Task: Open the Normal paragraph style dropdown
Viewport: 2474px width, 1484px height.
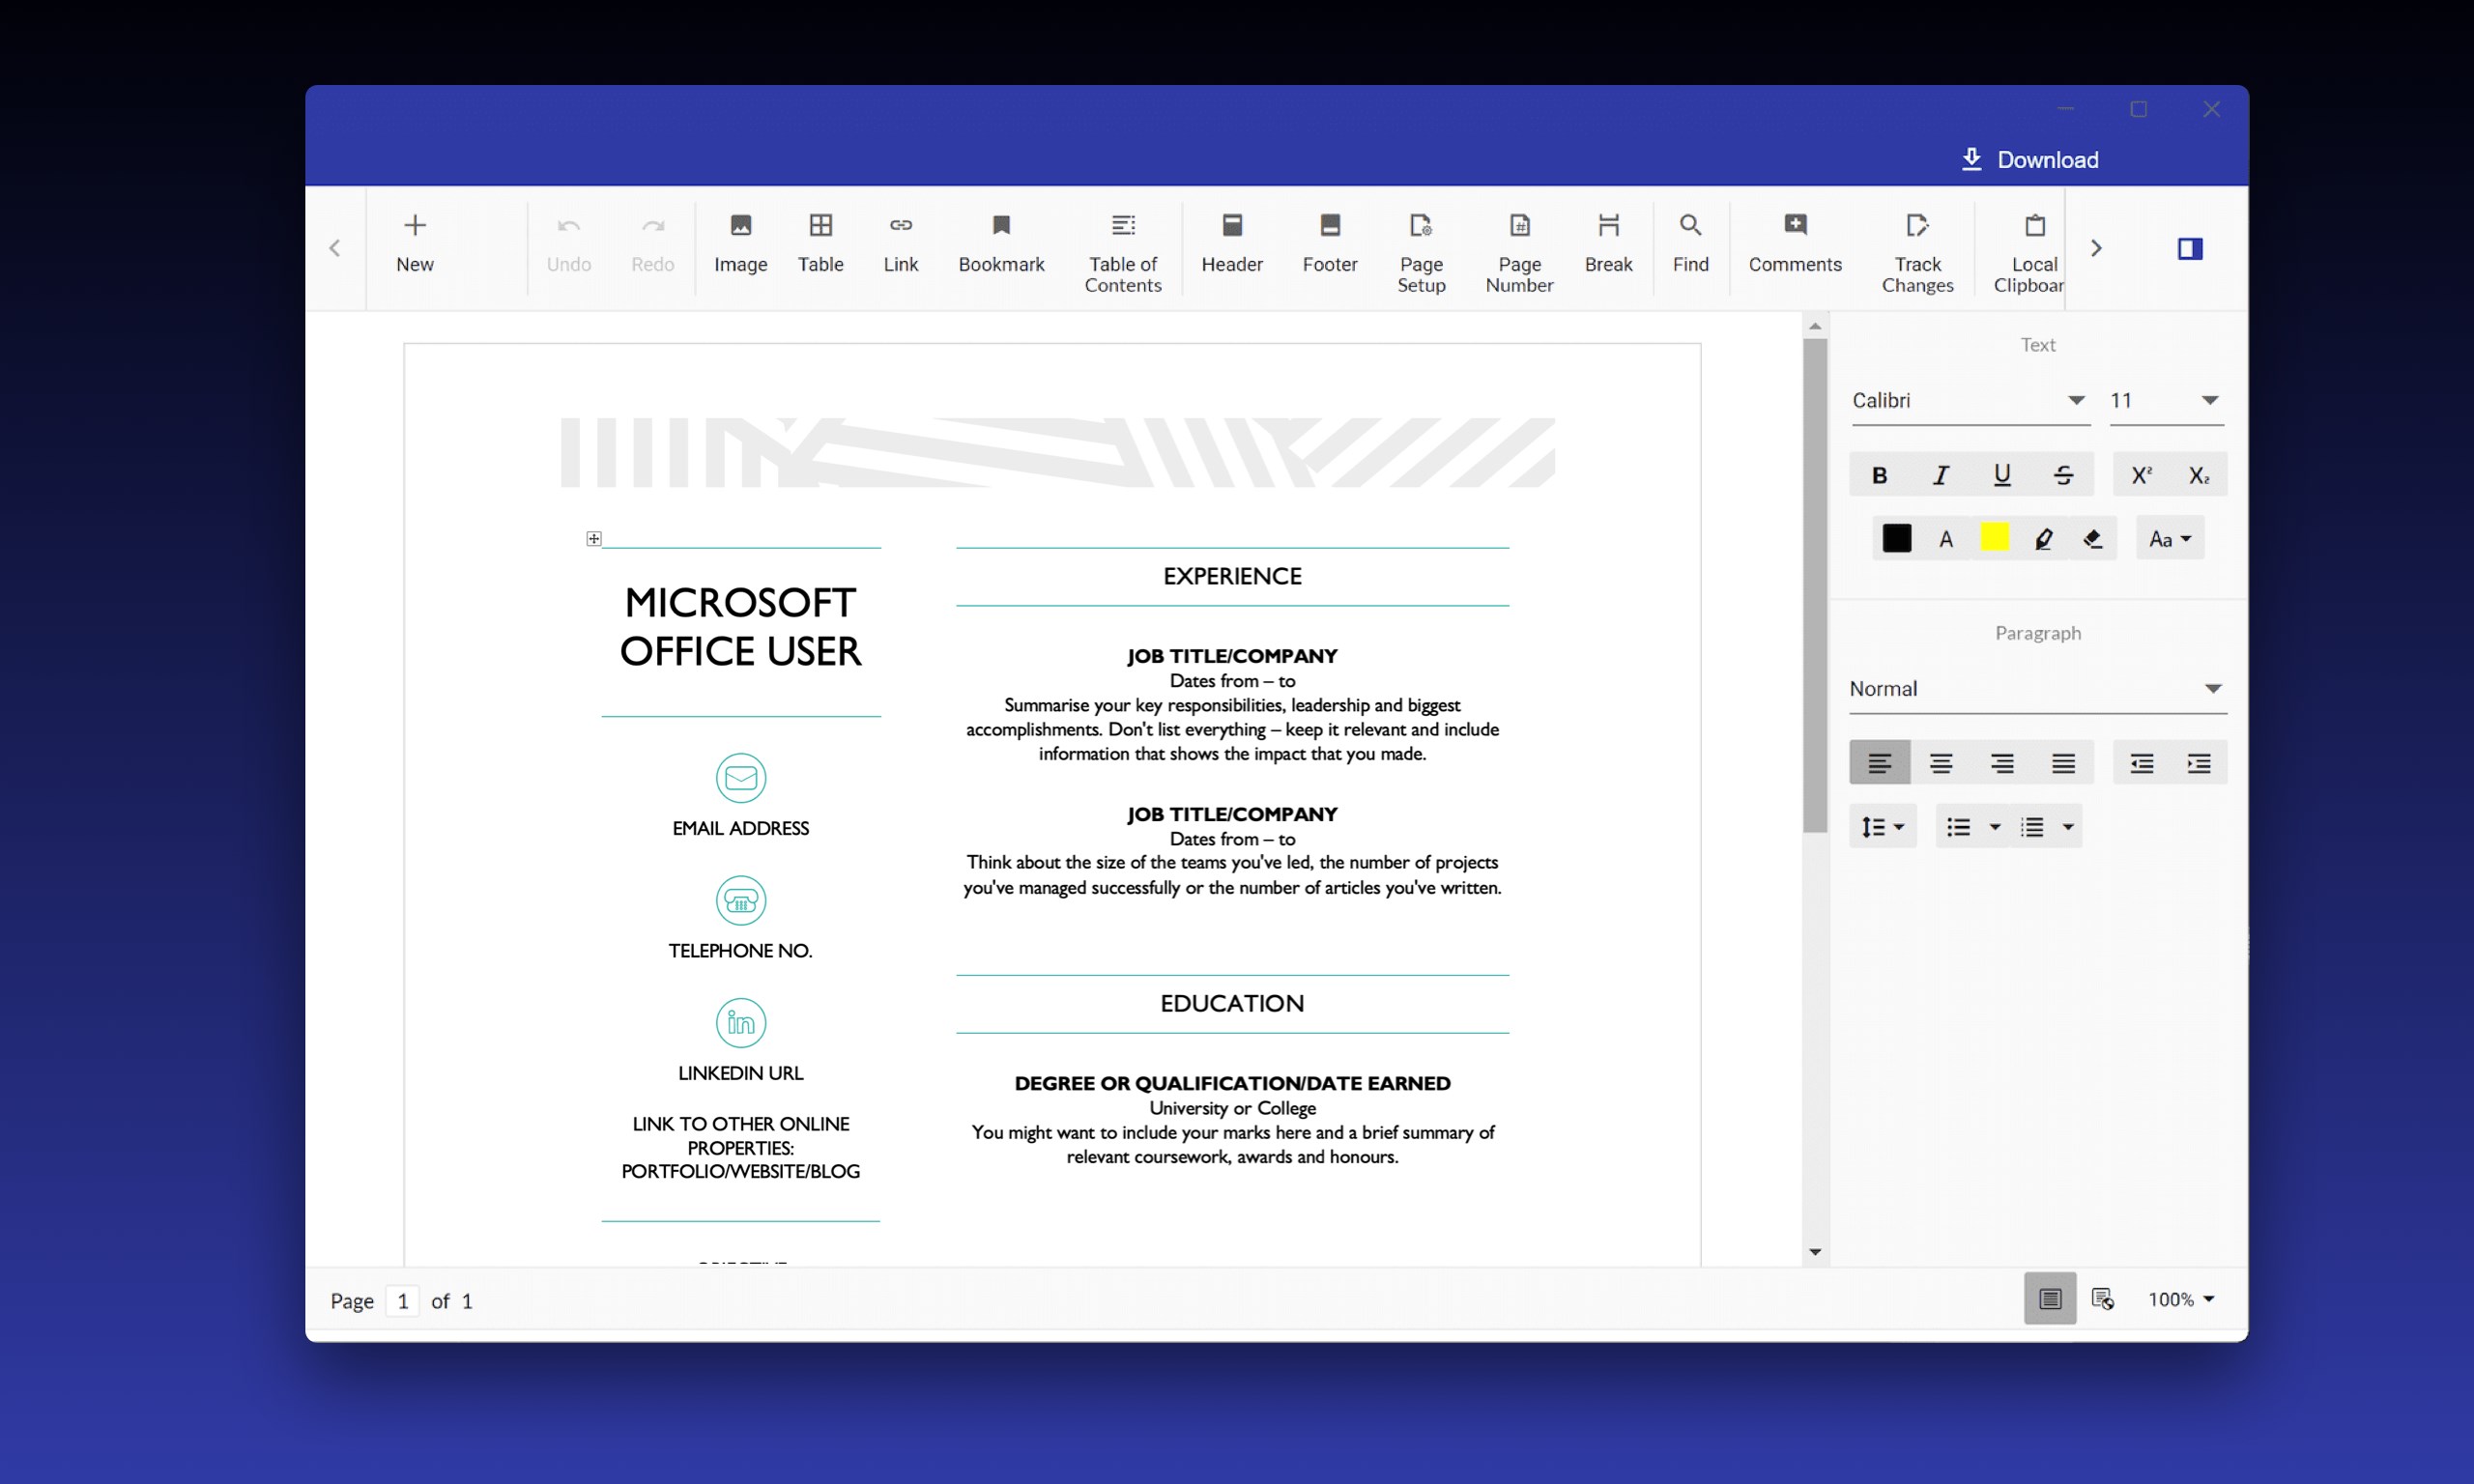Action: coord(2038,688)
